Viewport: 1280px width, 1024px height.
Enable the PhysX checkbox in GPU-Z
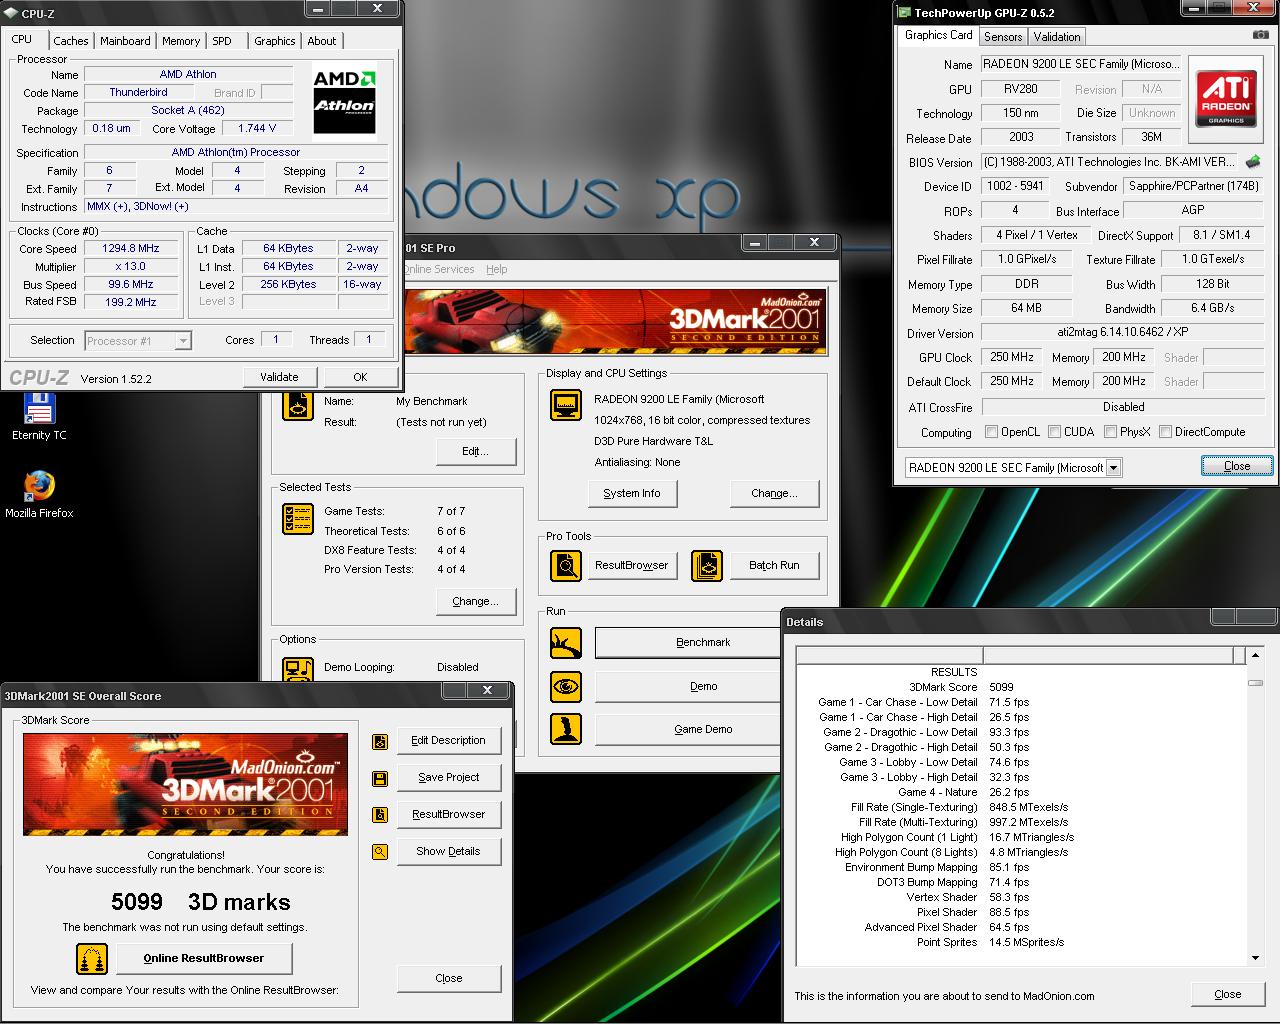coord(1110,432)
